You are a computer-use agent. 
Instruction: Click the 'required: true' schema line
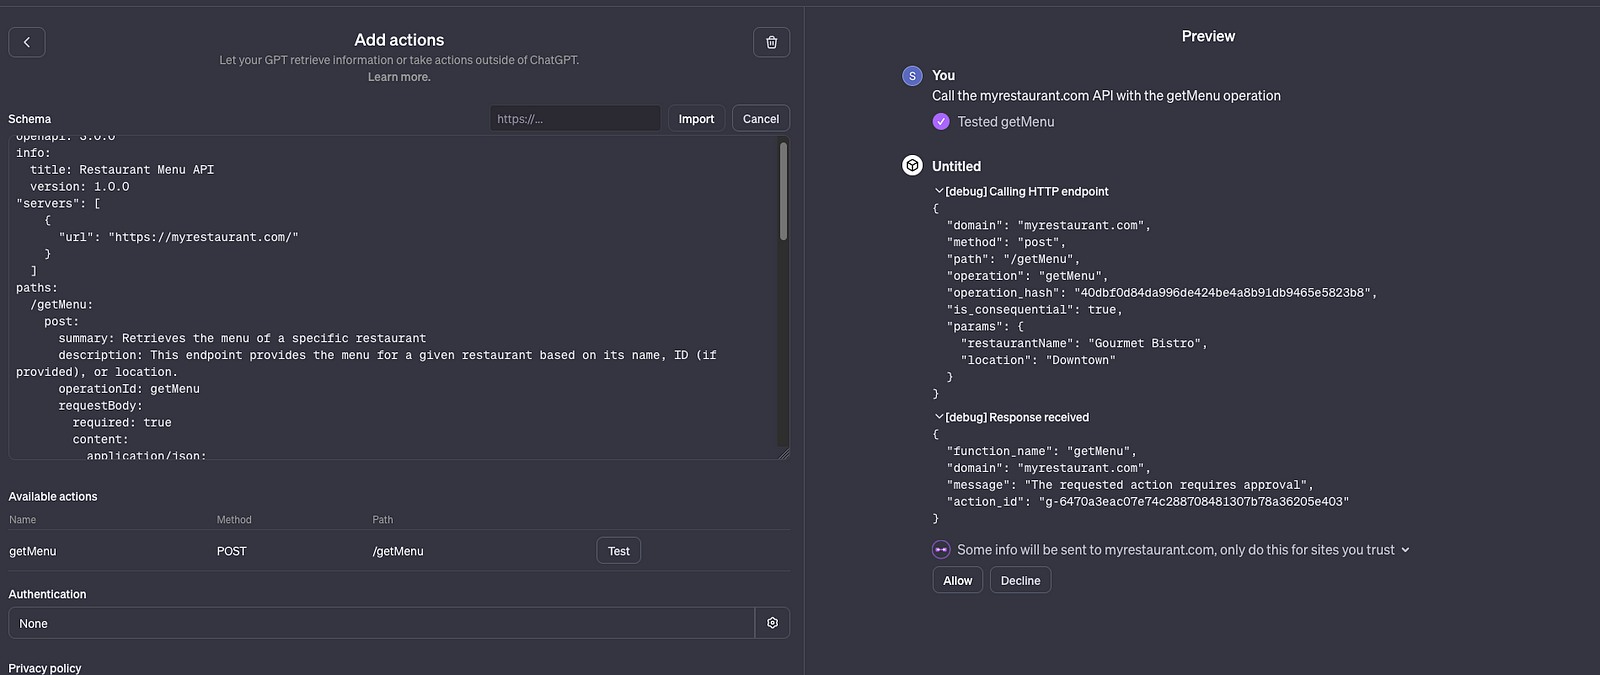(122, 423)
